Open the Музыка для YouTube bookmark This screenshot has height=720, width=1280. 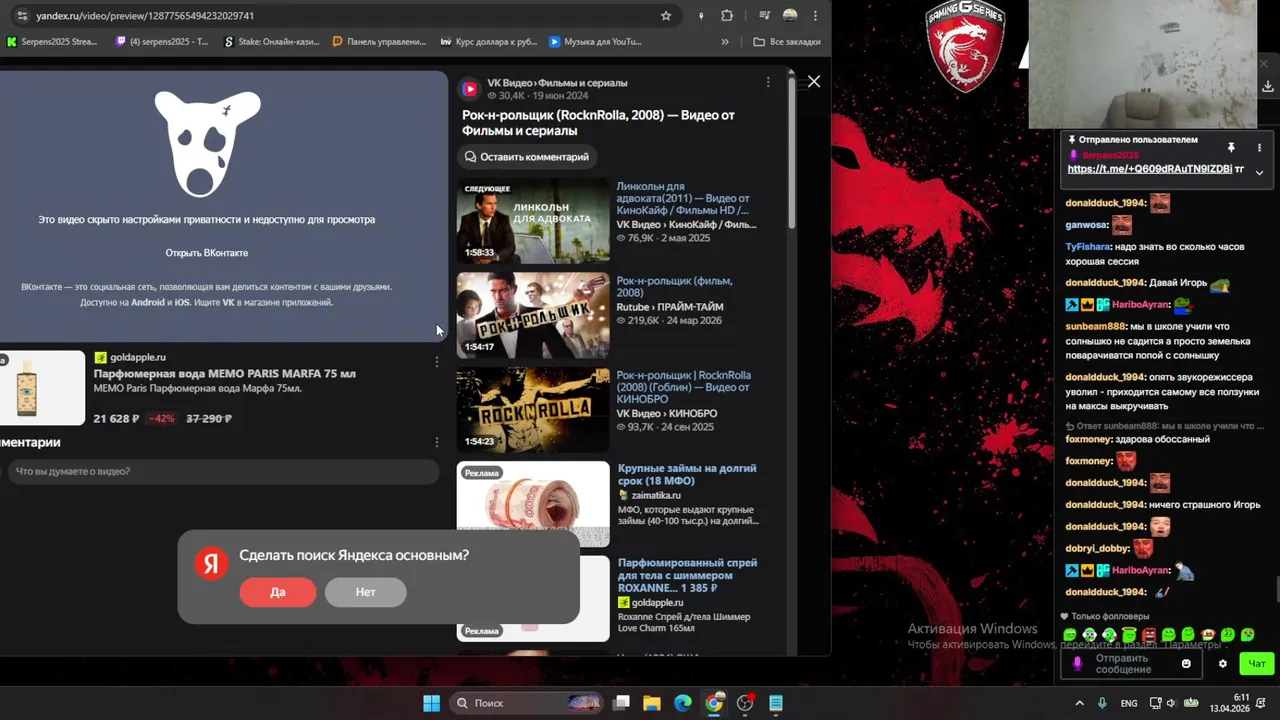[596, 42]
